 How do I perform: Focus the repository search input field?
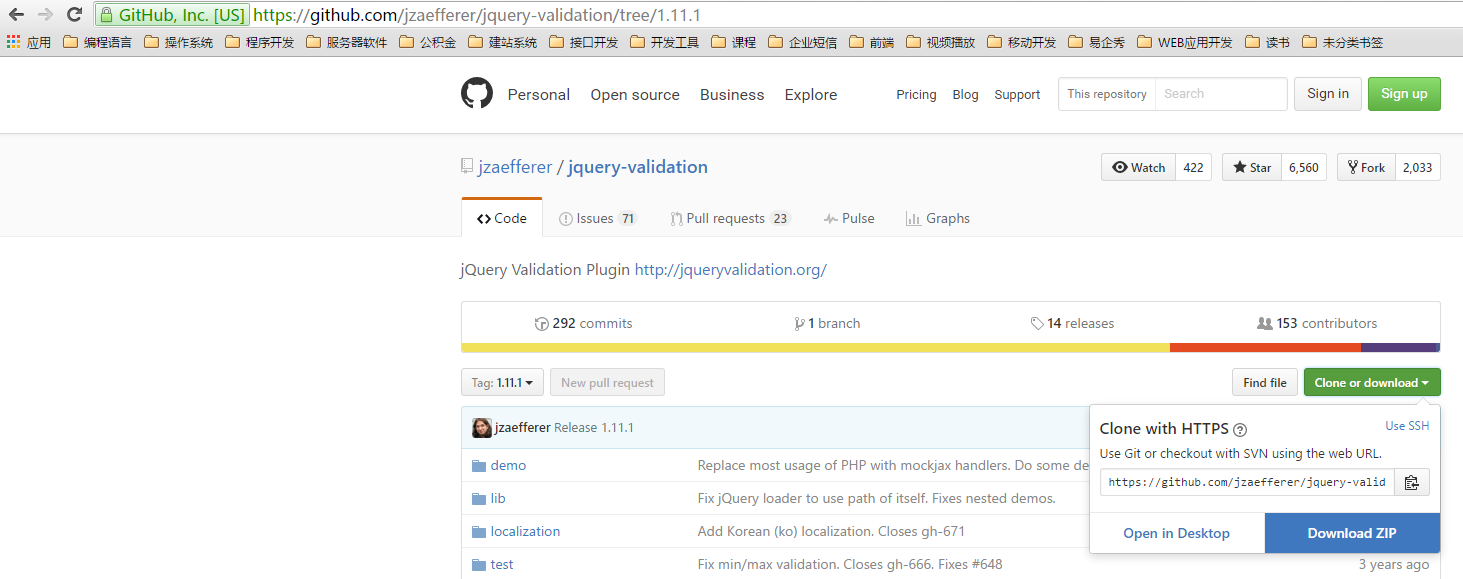[1221, 94]
